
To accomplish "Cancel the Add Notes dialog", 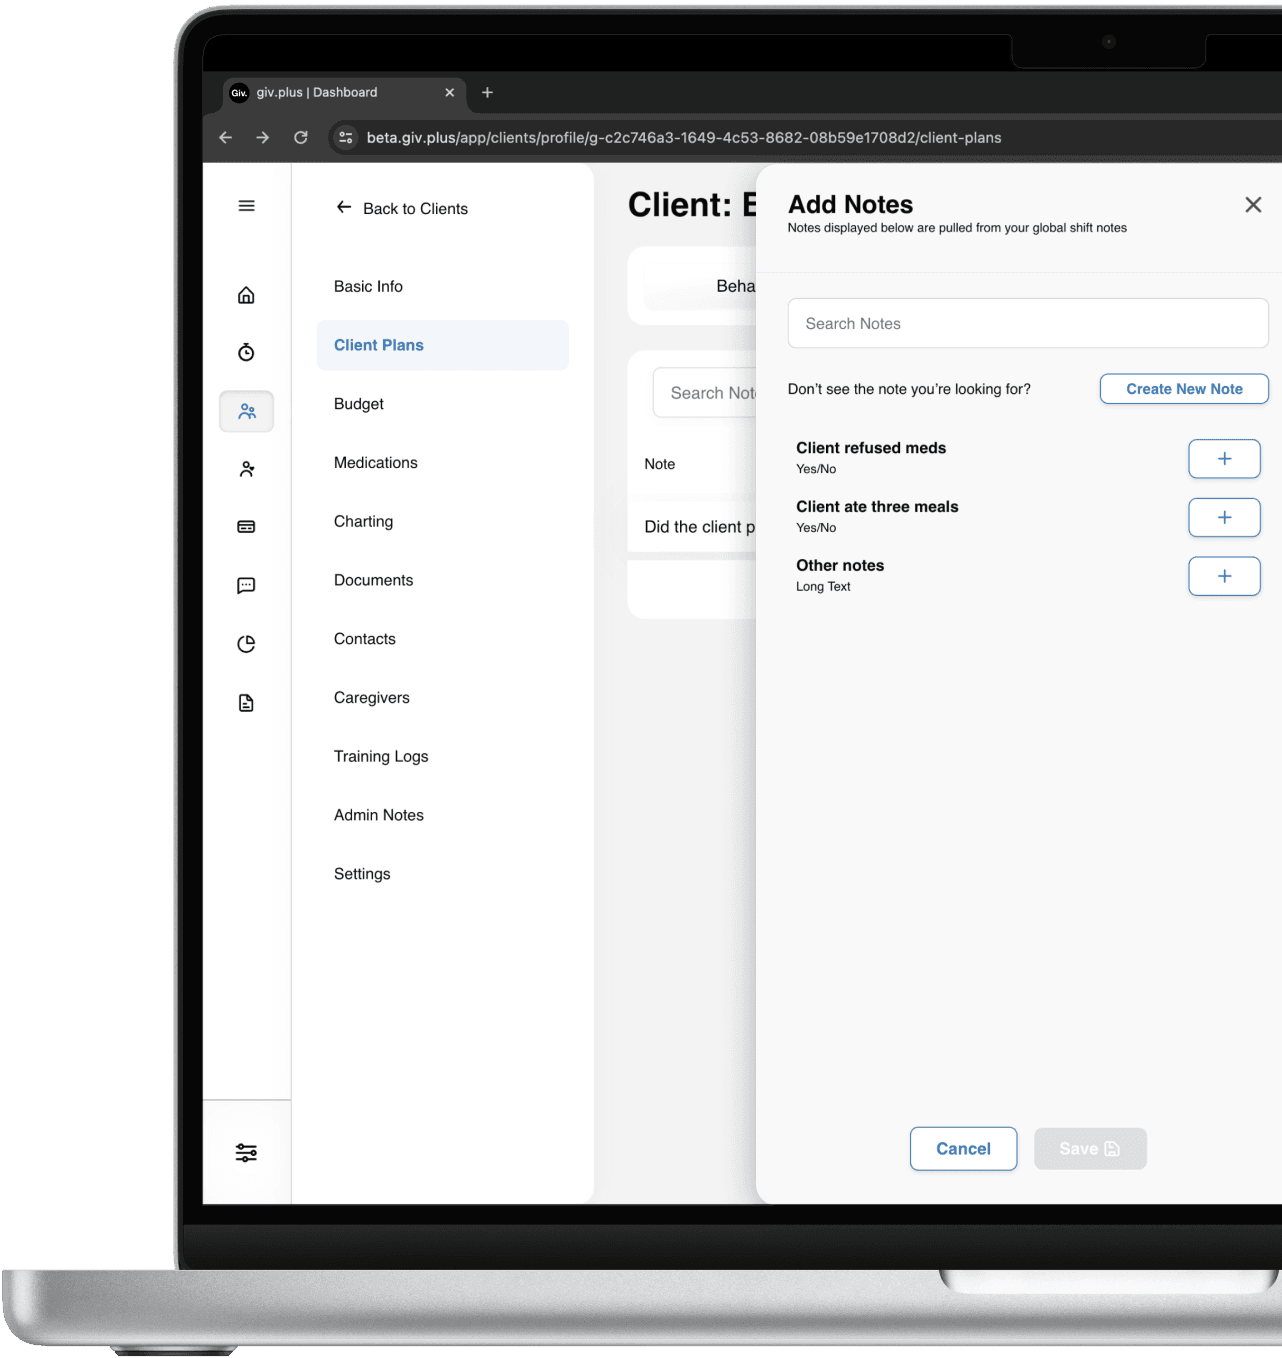I will [963, 1148].
